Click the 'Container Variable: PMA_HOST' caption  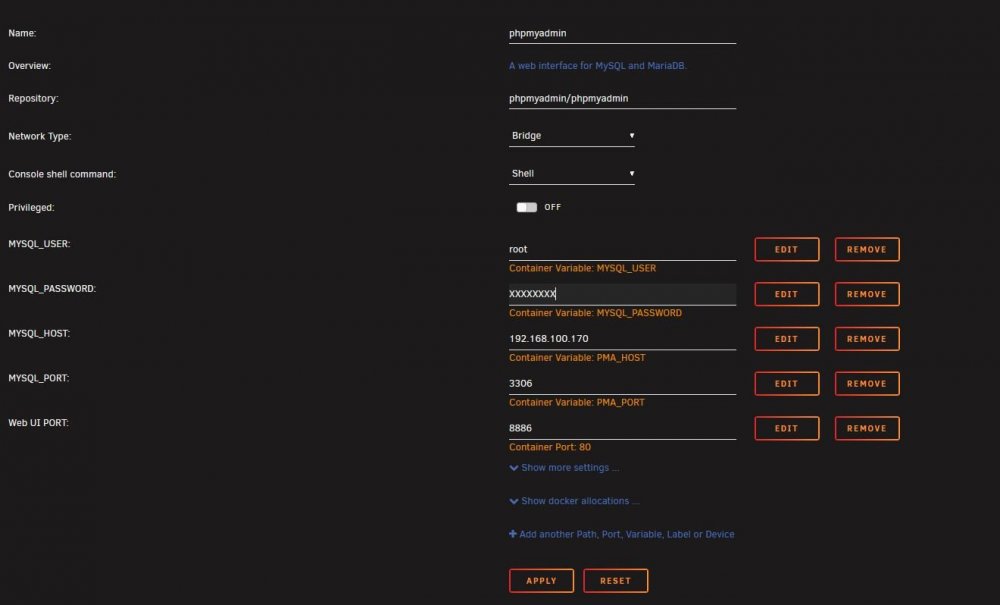pyautogui.click(x=577, y=358)
